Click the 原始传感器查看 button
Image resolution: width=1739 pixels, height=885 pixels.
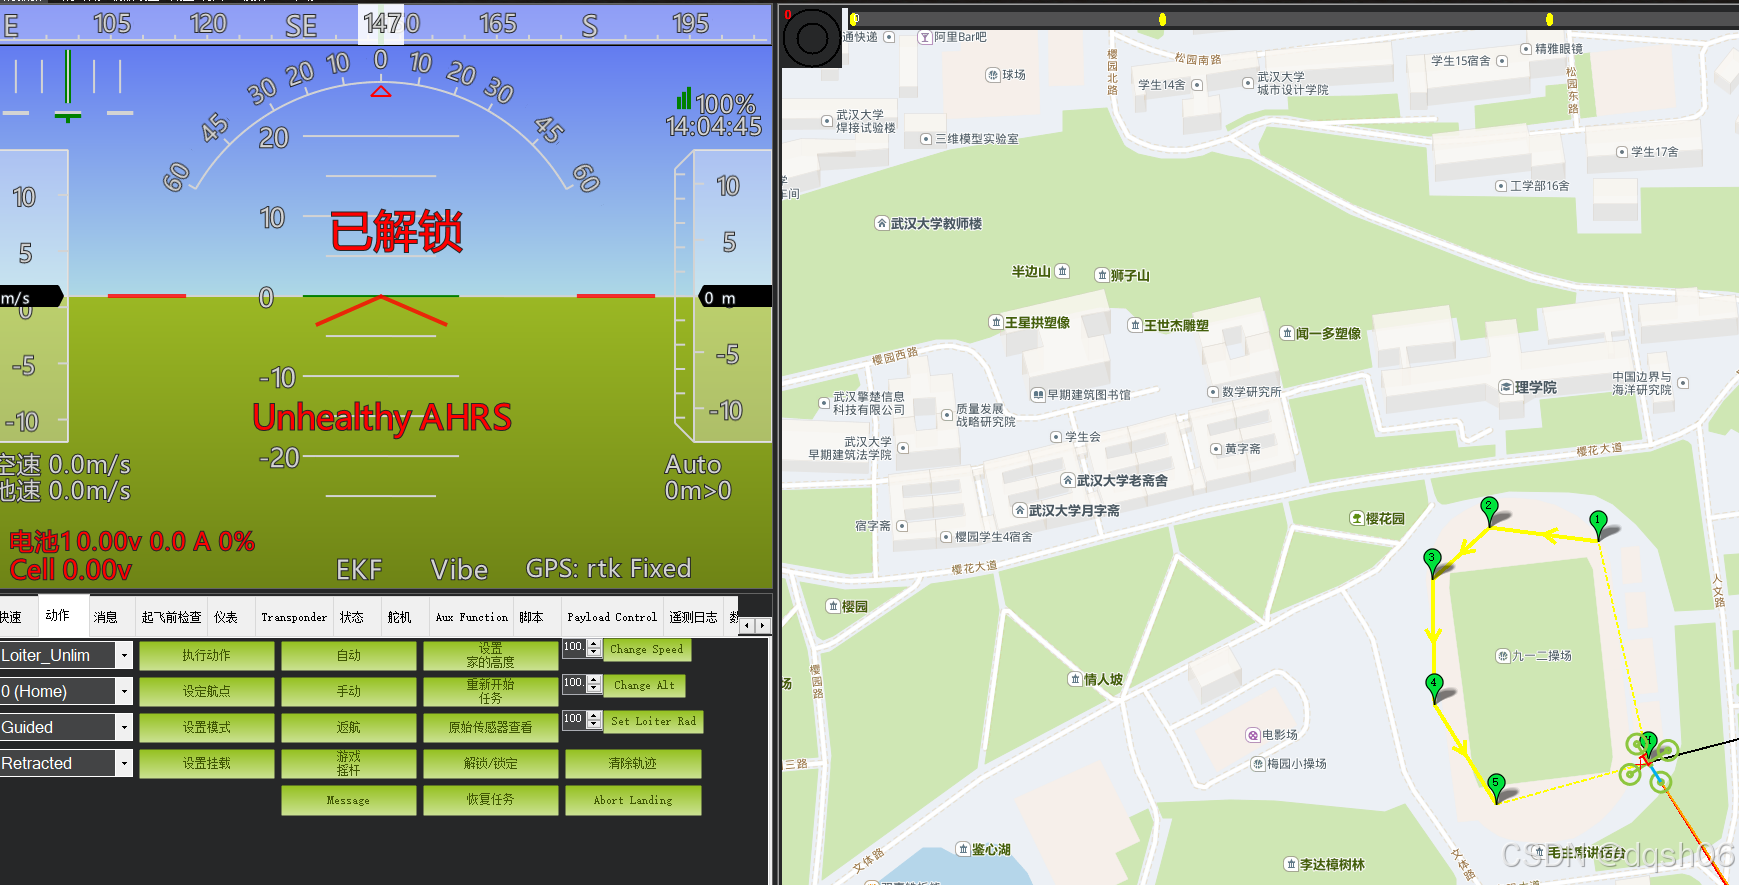491,728
